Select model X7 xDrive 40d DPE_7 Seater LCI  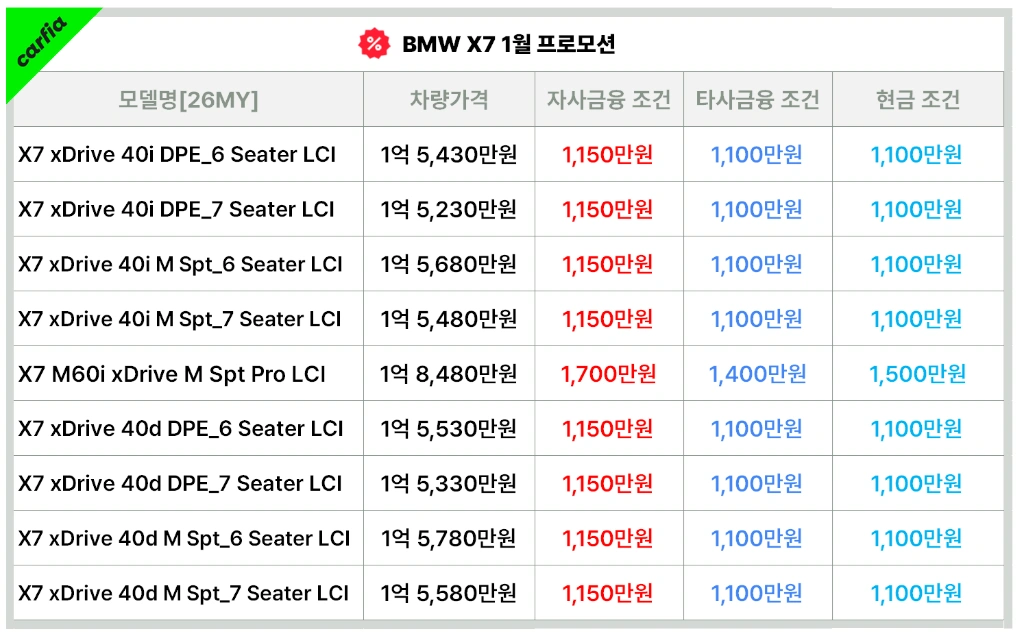tap(180, 484)
